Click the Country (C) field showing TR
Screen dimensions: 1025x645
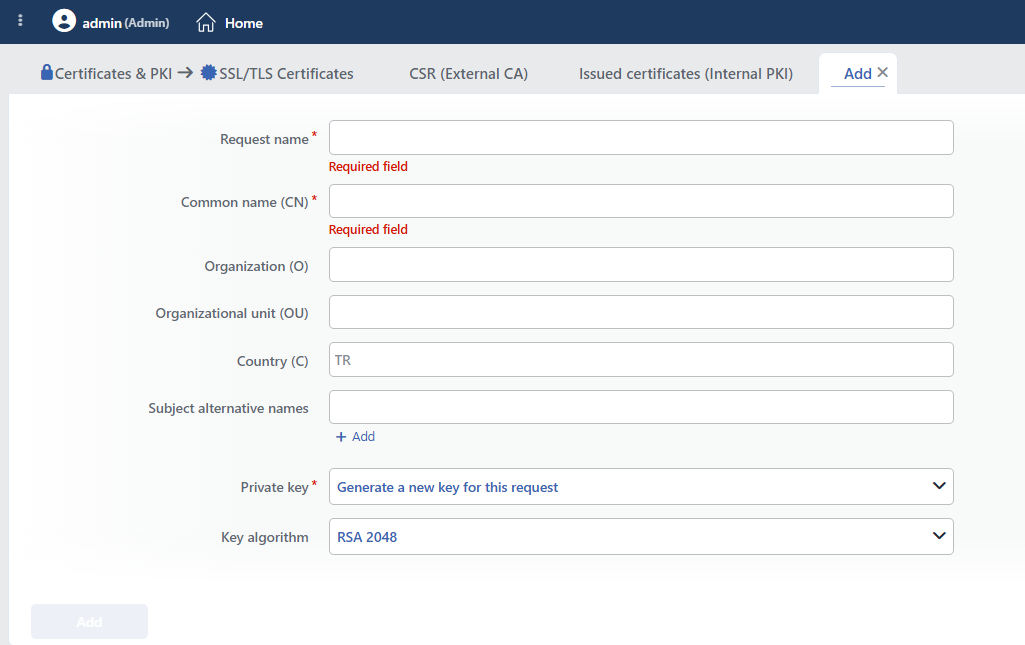tap(641, 359)
